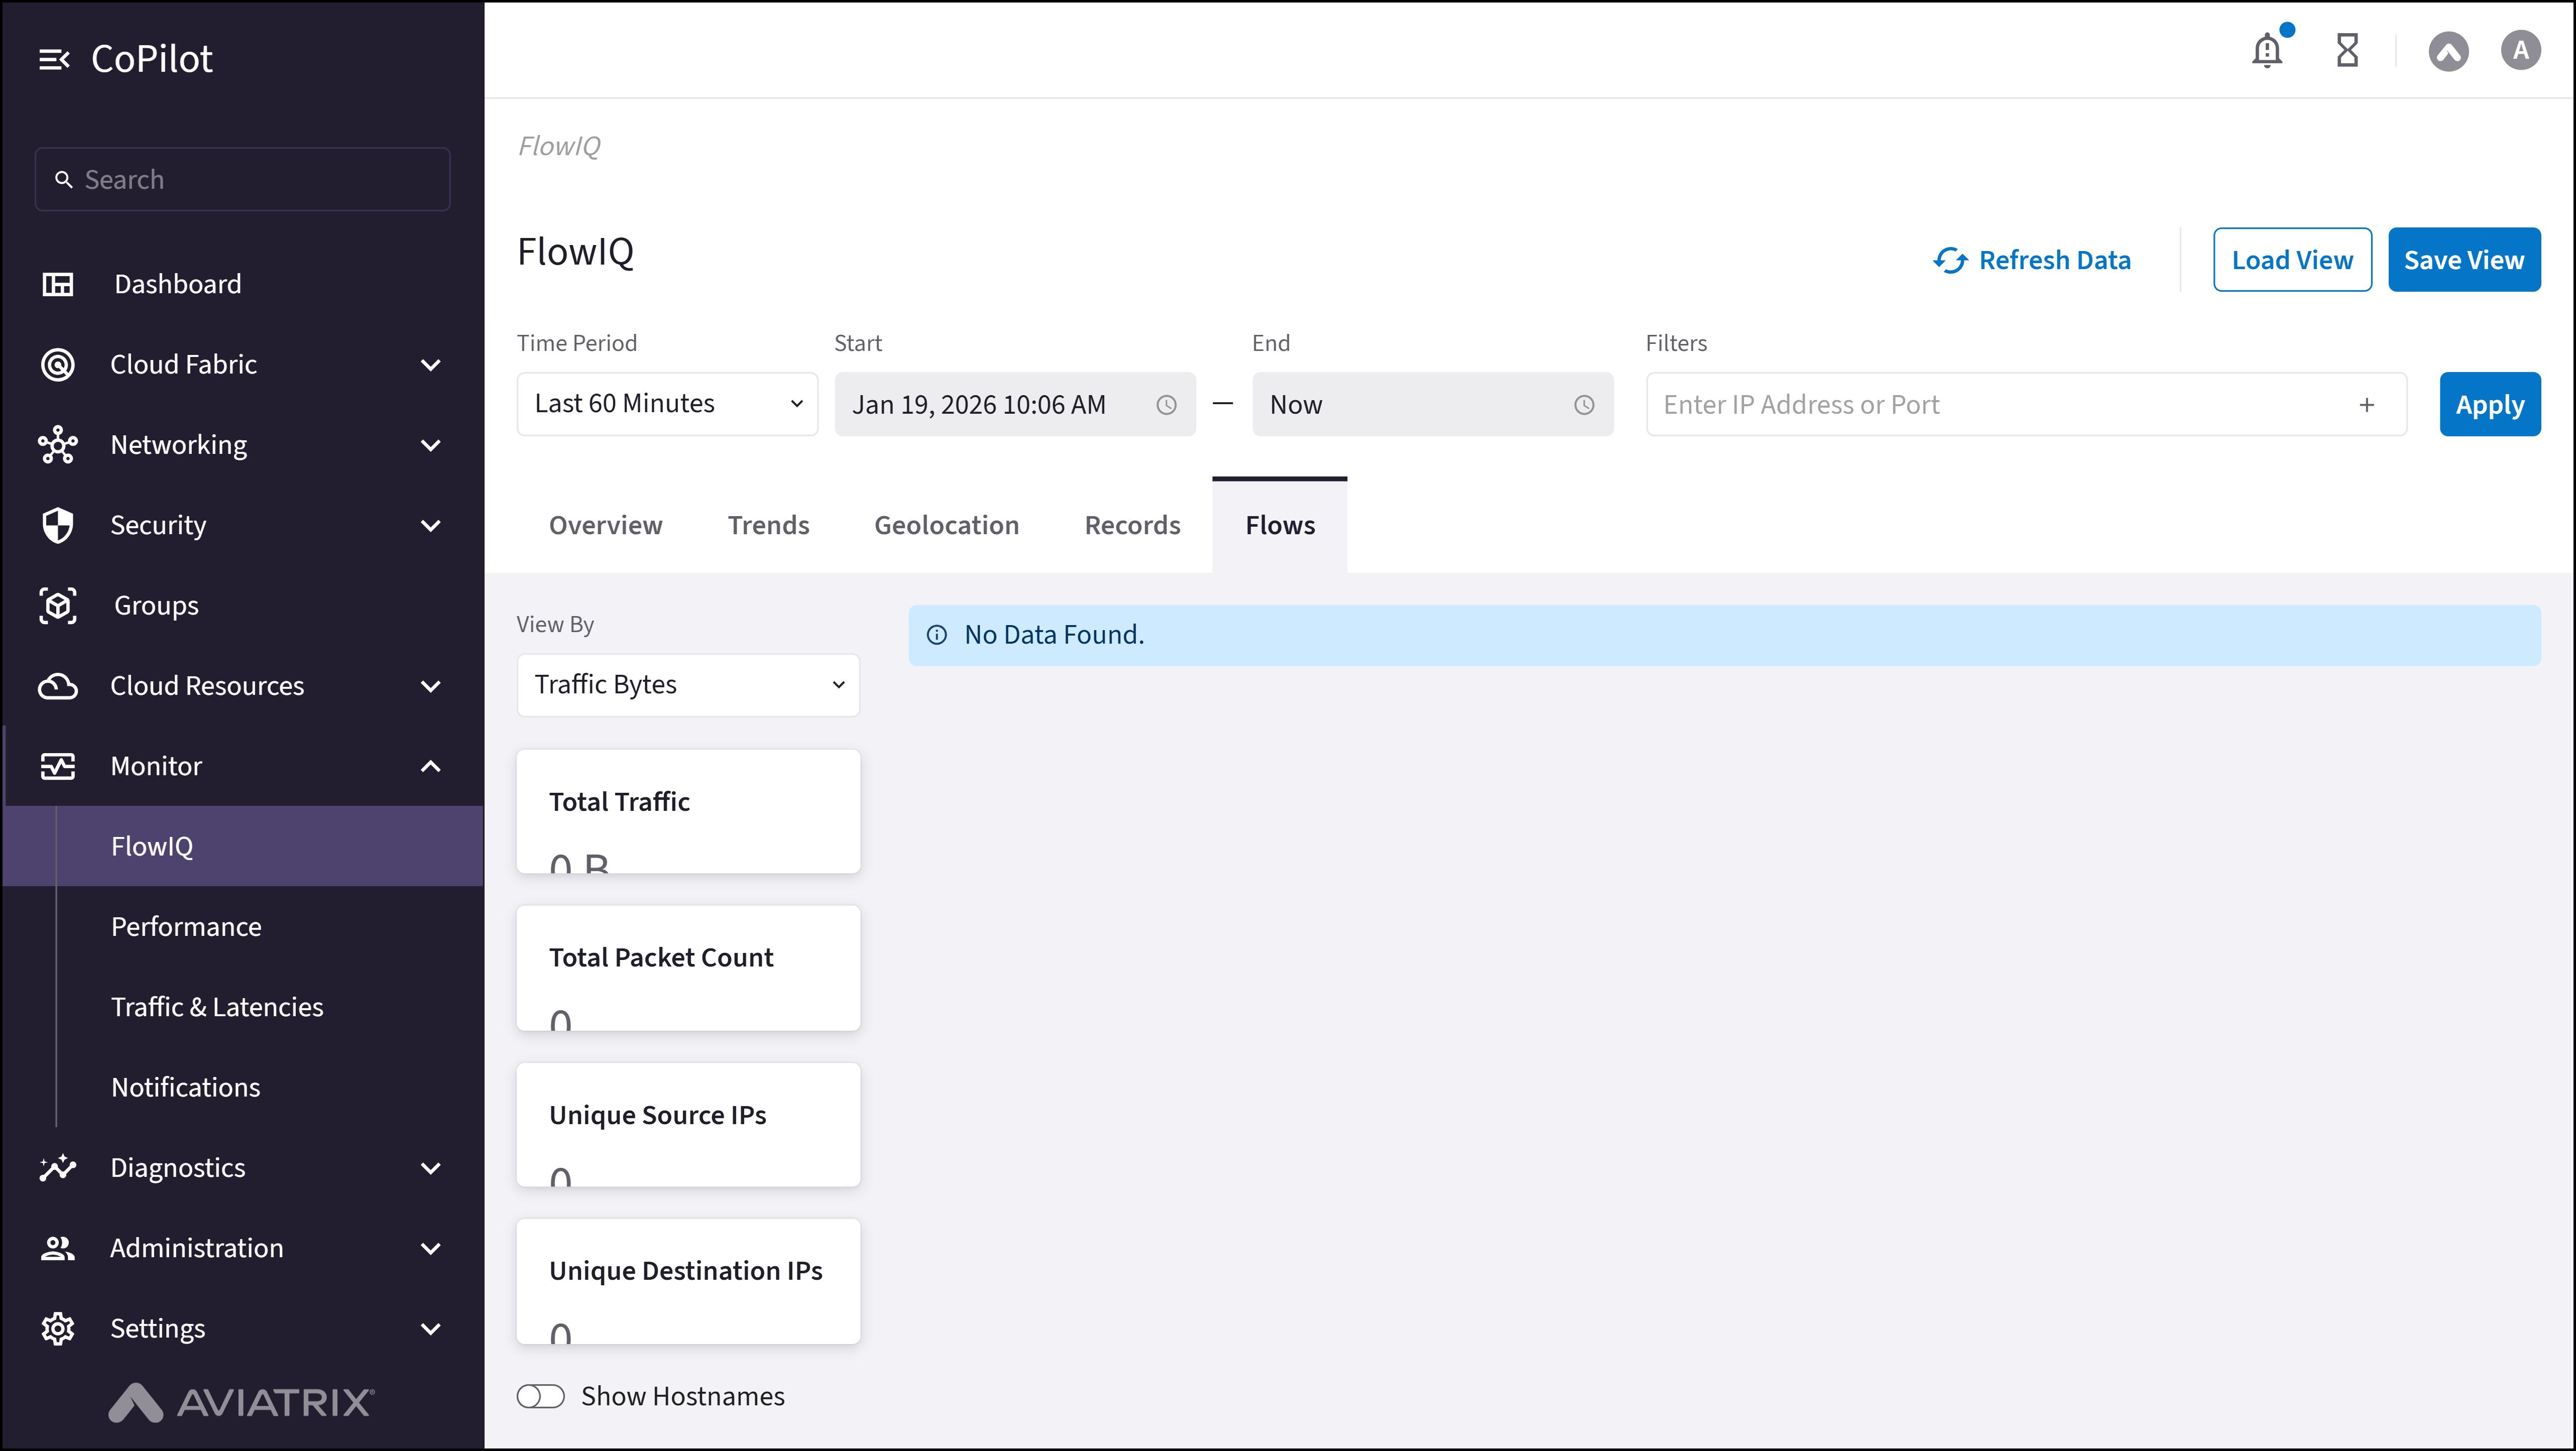Click the Refresh Data icon
The width and height of the screenshot is (2576, 1451).
pyautogui.click(x=1950, y=260)
